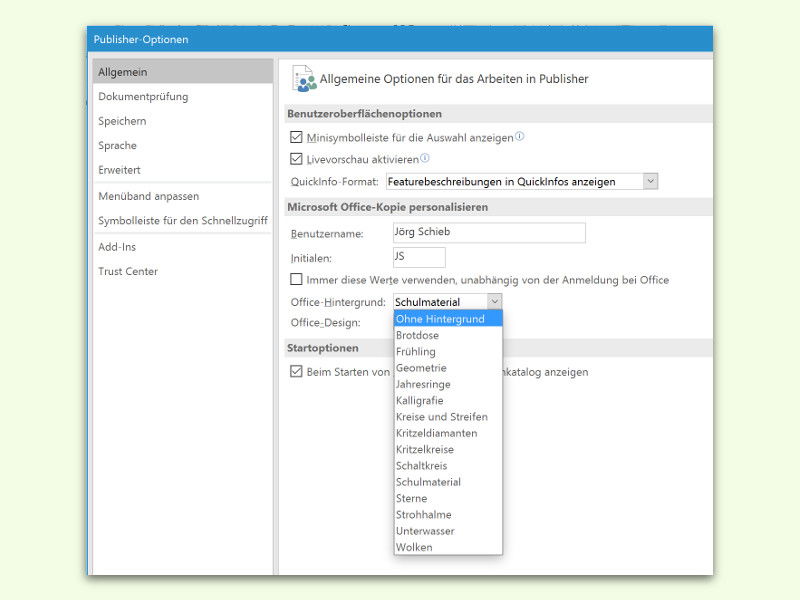Click the Publisher-Optionen title bar
Screen dimensions: 800x600
400,39
